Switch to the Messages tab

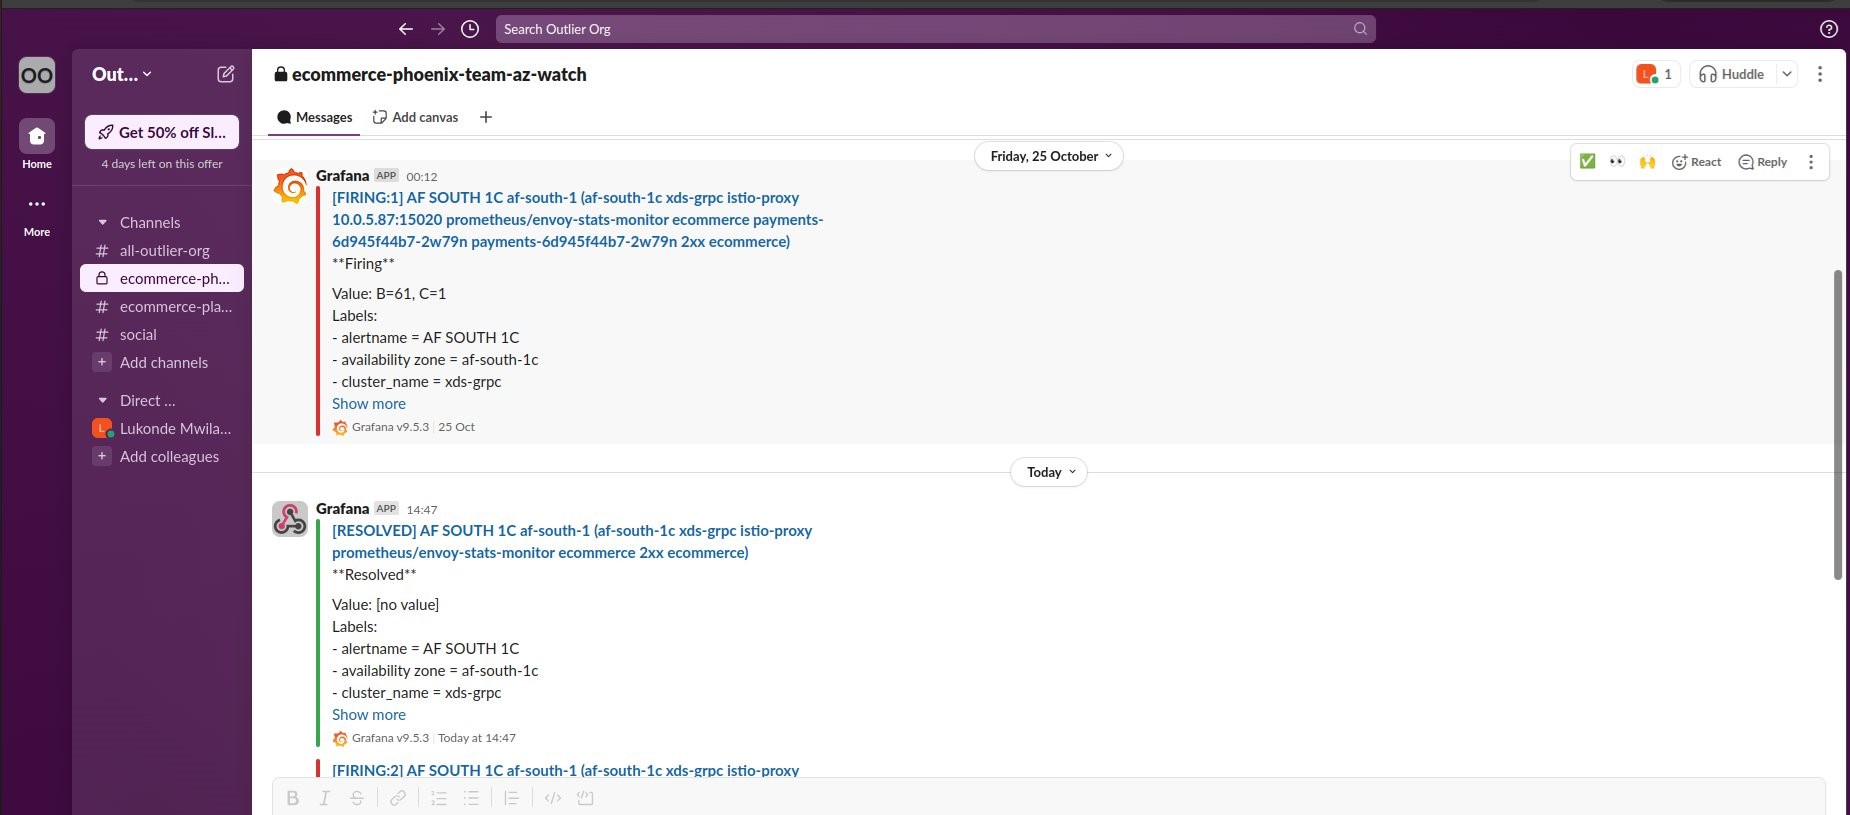315,117
